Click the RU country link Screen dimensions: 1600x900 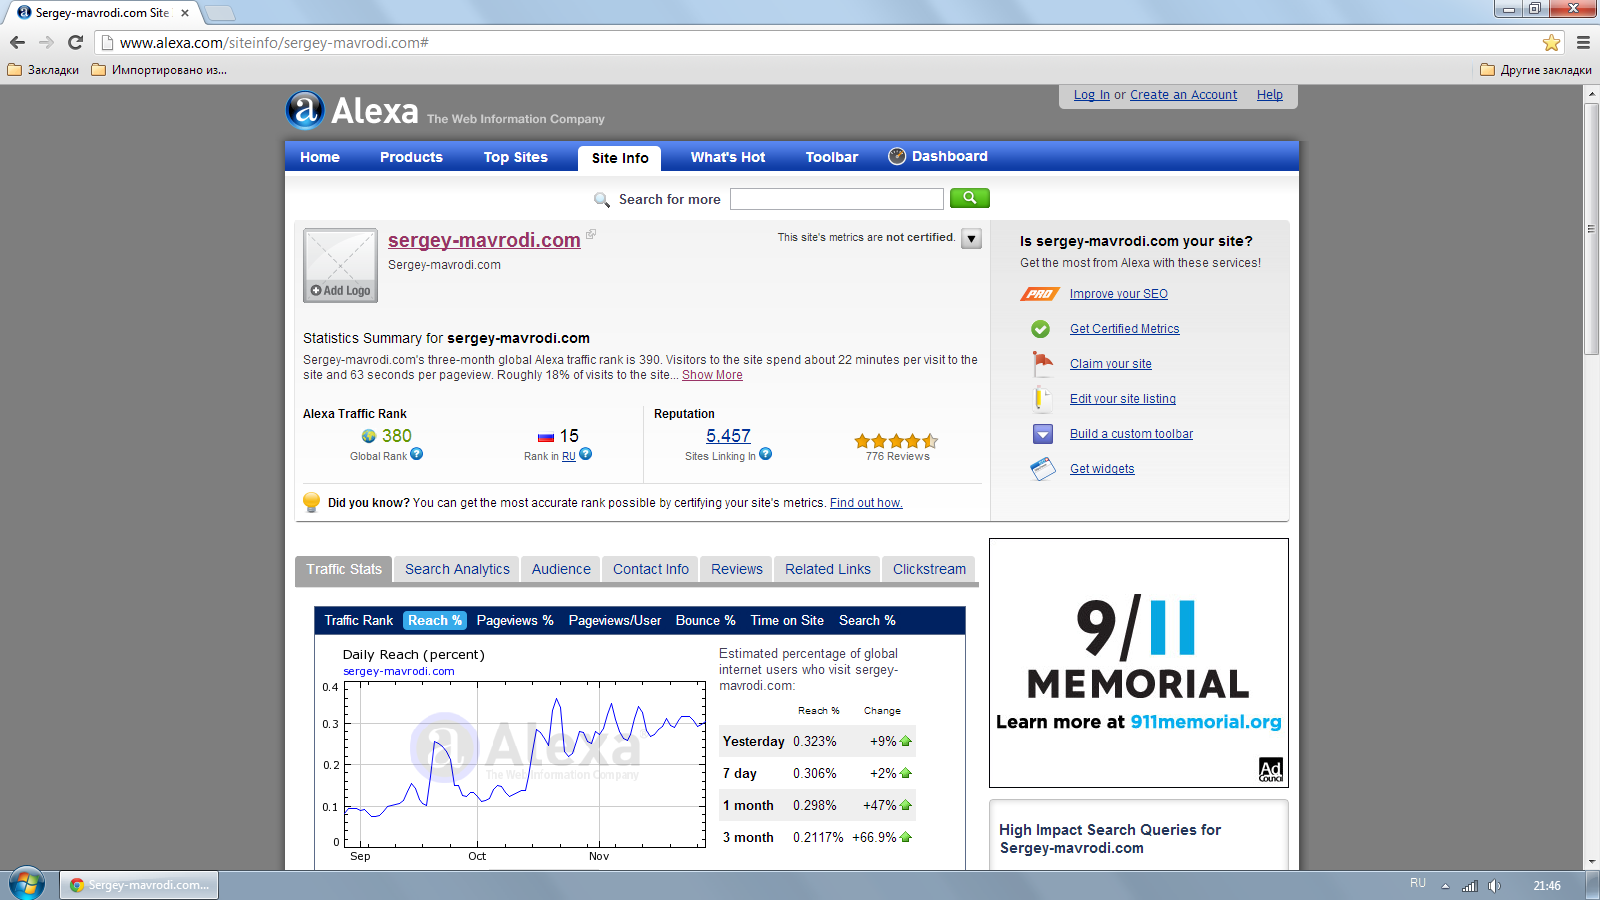click(x=569, y=456)
